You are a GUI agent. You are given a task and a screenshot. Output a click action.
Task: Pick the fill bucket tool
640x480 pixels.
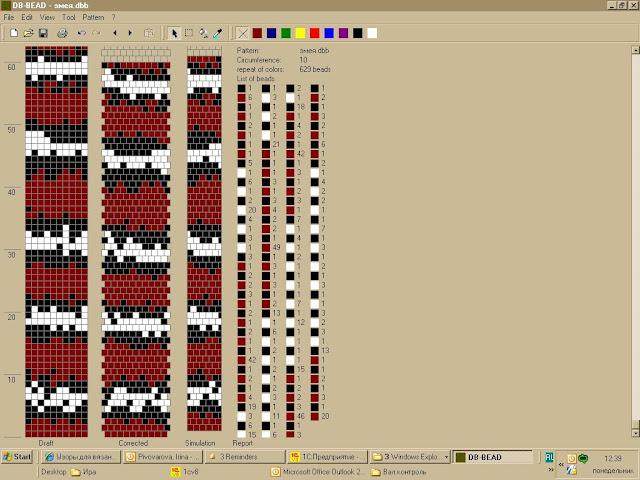coord(203,33)
